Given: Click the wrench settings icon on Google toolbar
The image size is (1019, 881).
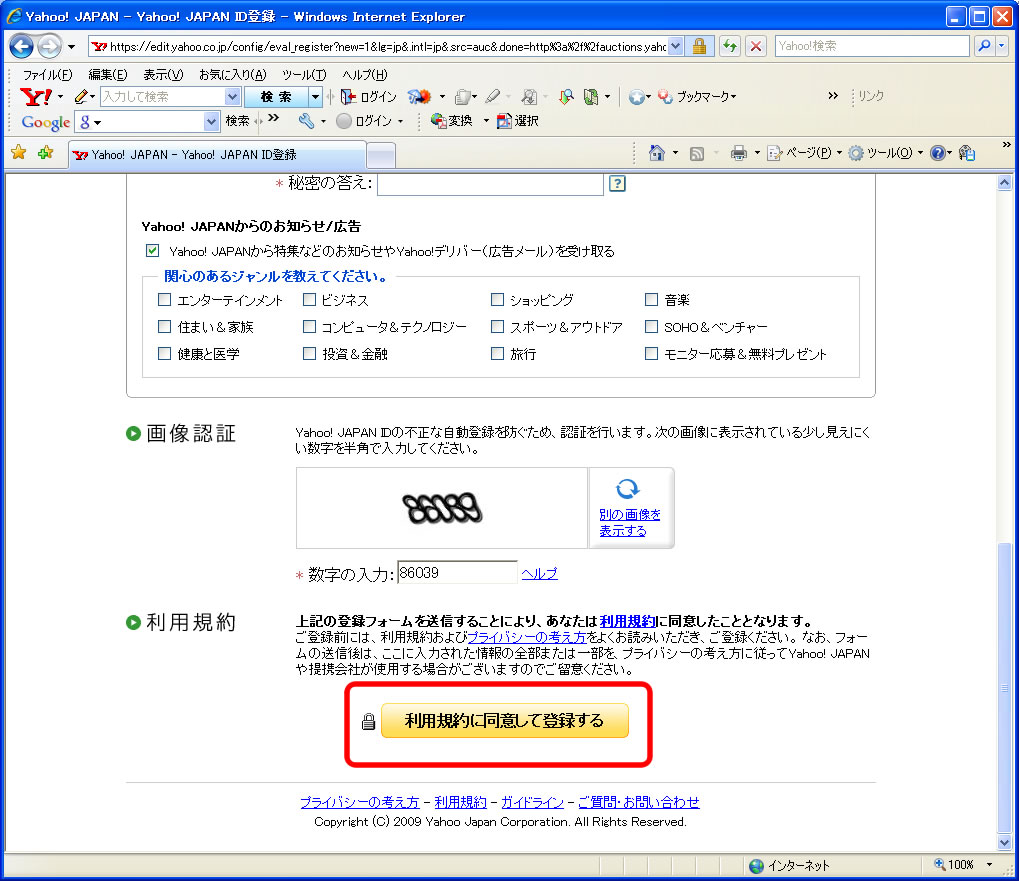Looking at the screenshot, I should [306, 121].
